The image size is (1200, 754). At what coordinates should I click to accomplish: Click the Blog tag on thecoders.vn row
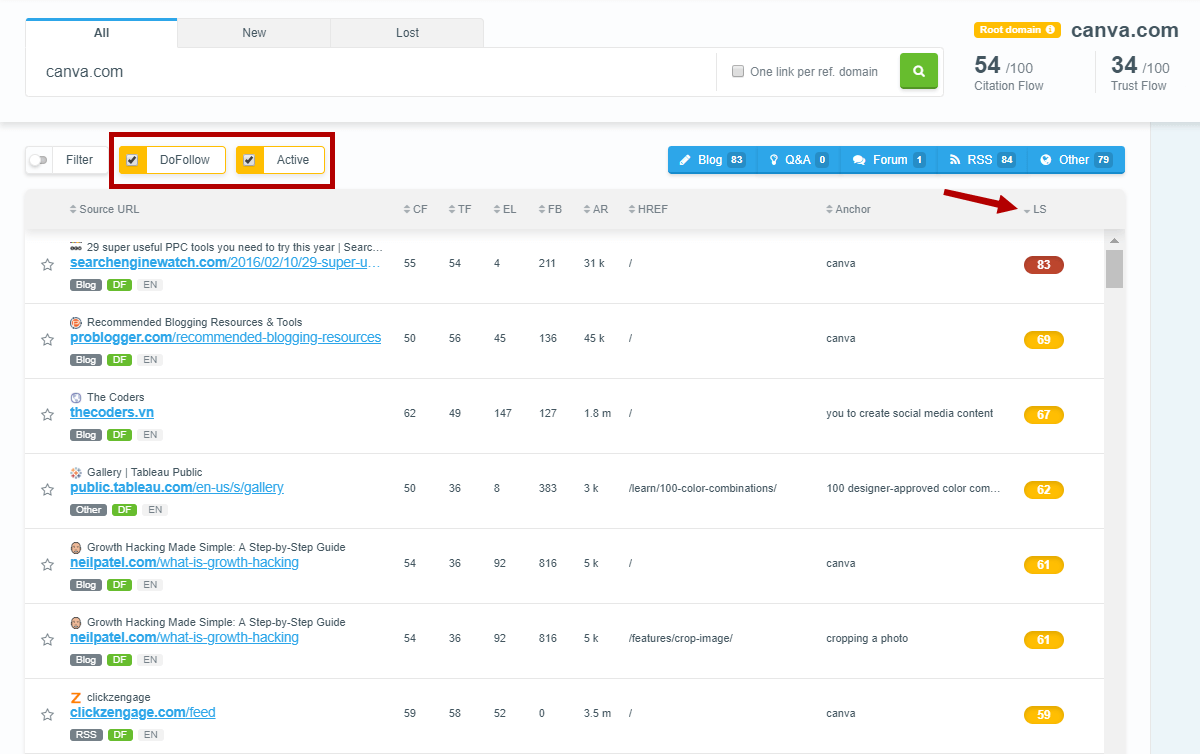pyautogui.click(x=86, y=435)
